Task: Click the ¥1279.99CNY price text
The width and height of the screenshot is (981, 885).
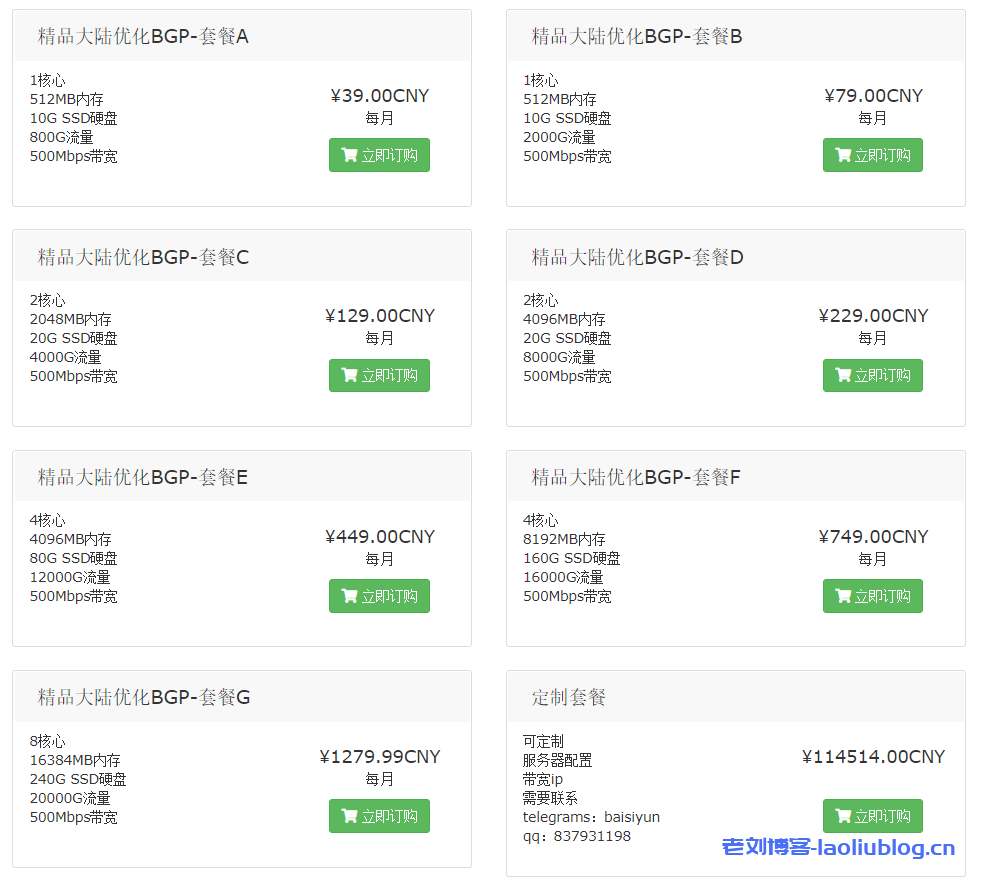Action: (x=380, y=757)
